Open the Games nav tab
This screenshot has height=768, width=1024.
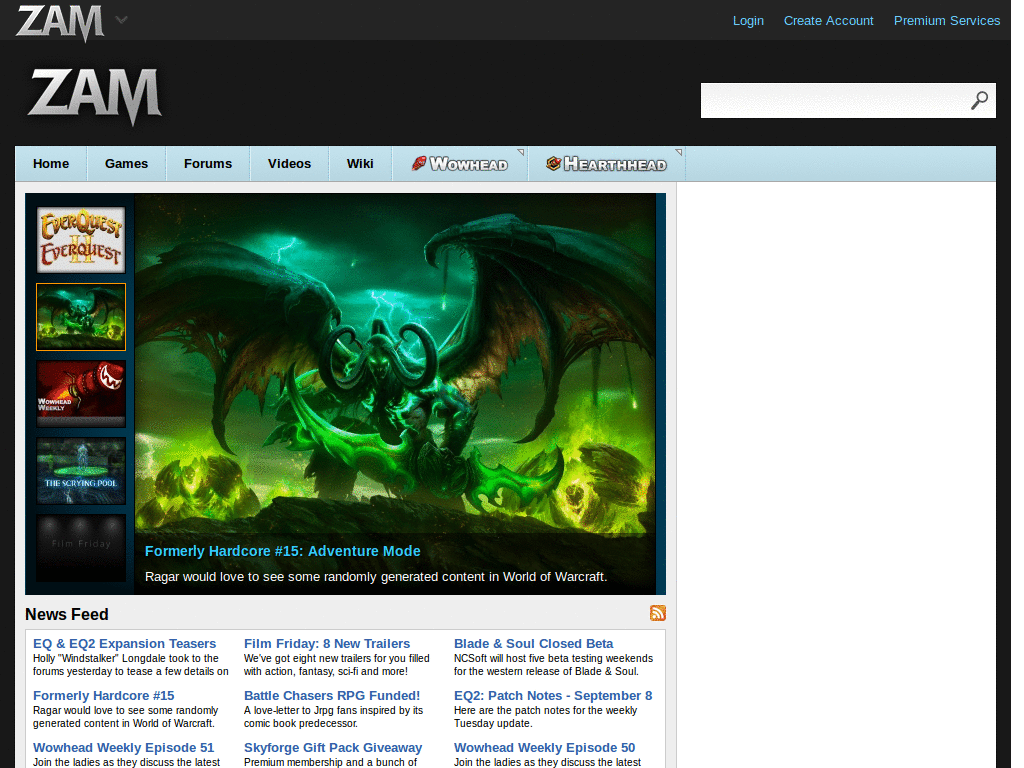point(126,164)
